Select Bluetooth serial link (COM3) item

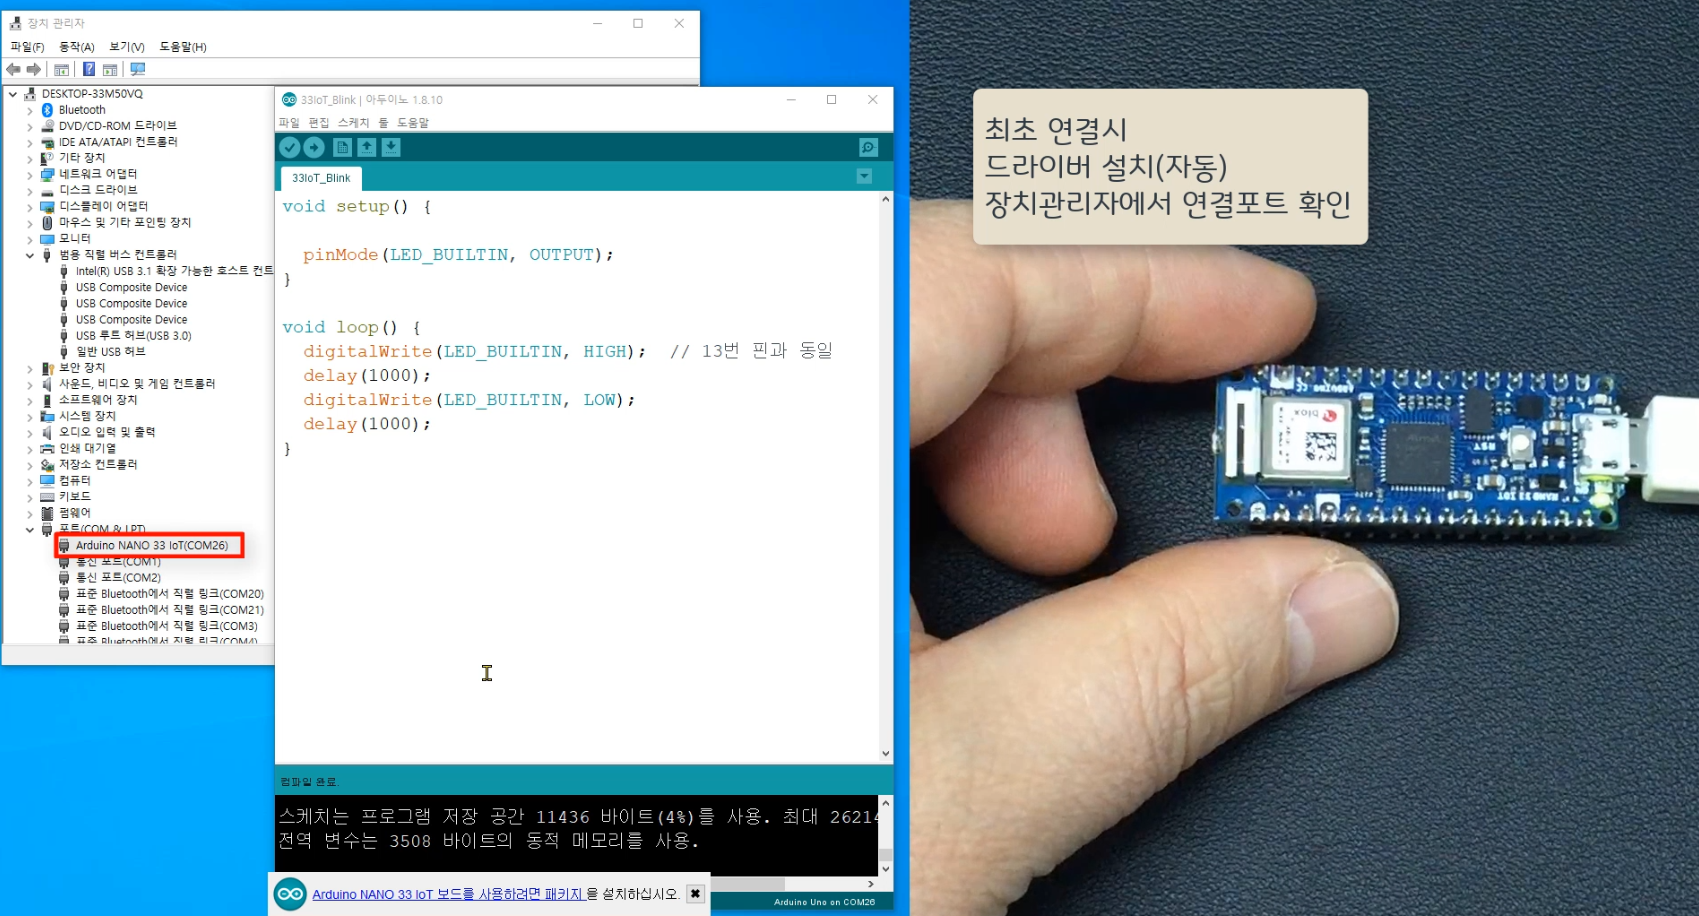point(167,626)
